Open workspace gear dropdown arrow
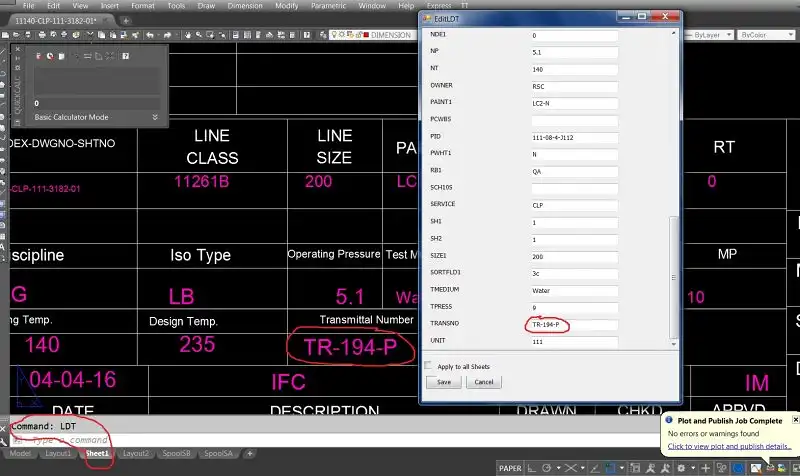Viewport: 800px width, 476px height. 693,468
